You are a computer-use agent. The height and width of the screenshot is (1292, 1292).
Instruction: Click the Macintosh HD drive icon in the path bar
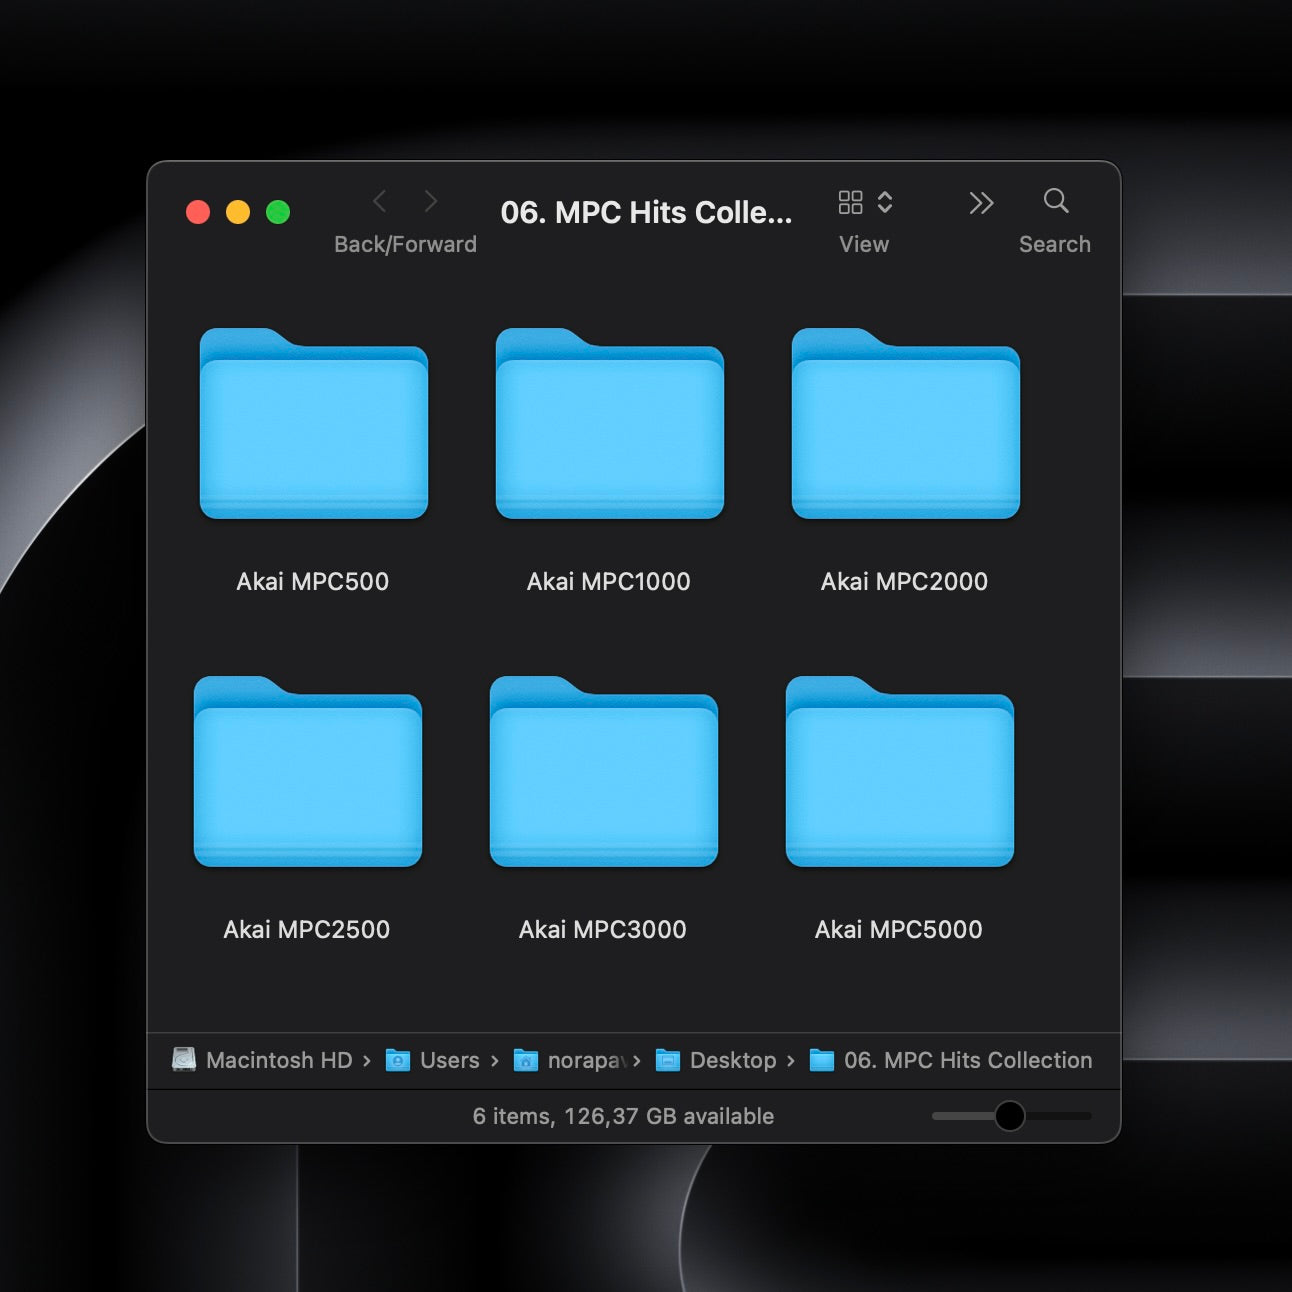[x=184, y=1060]
